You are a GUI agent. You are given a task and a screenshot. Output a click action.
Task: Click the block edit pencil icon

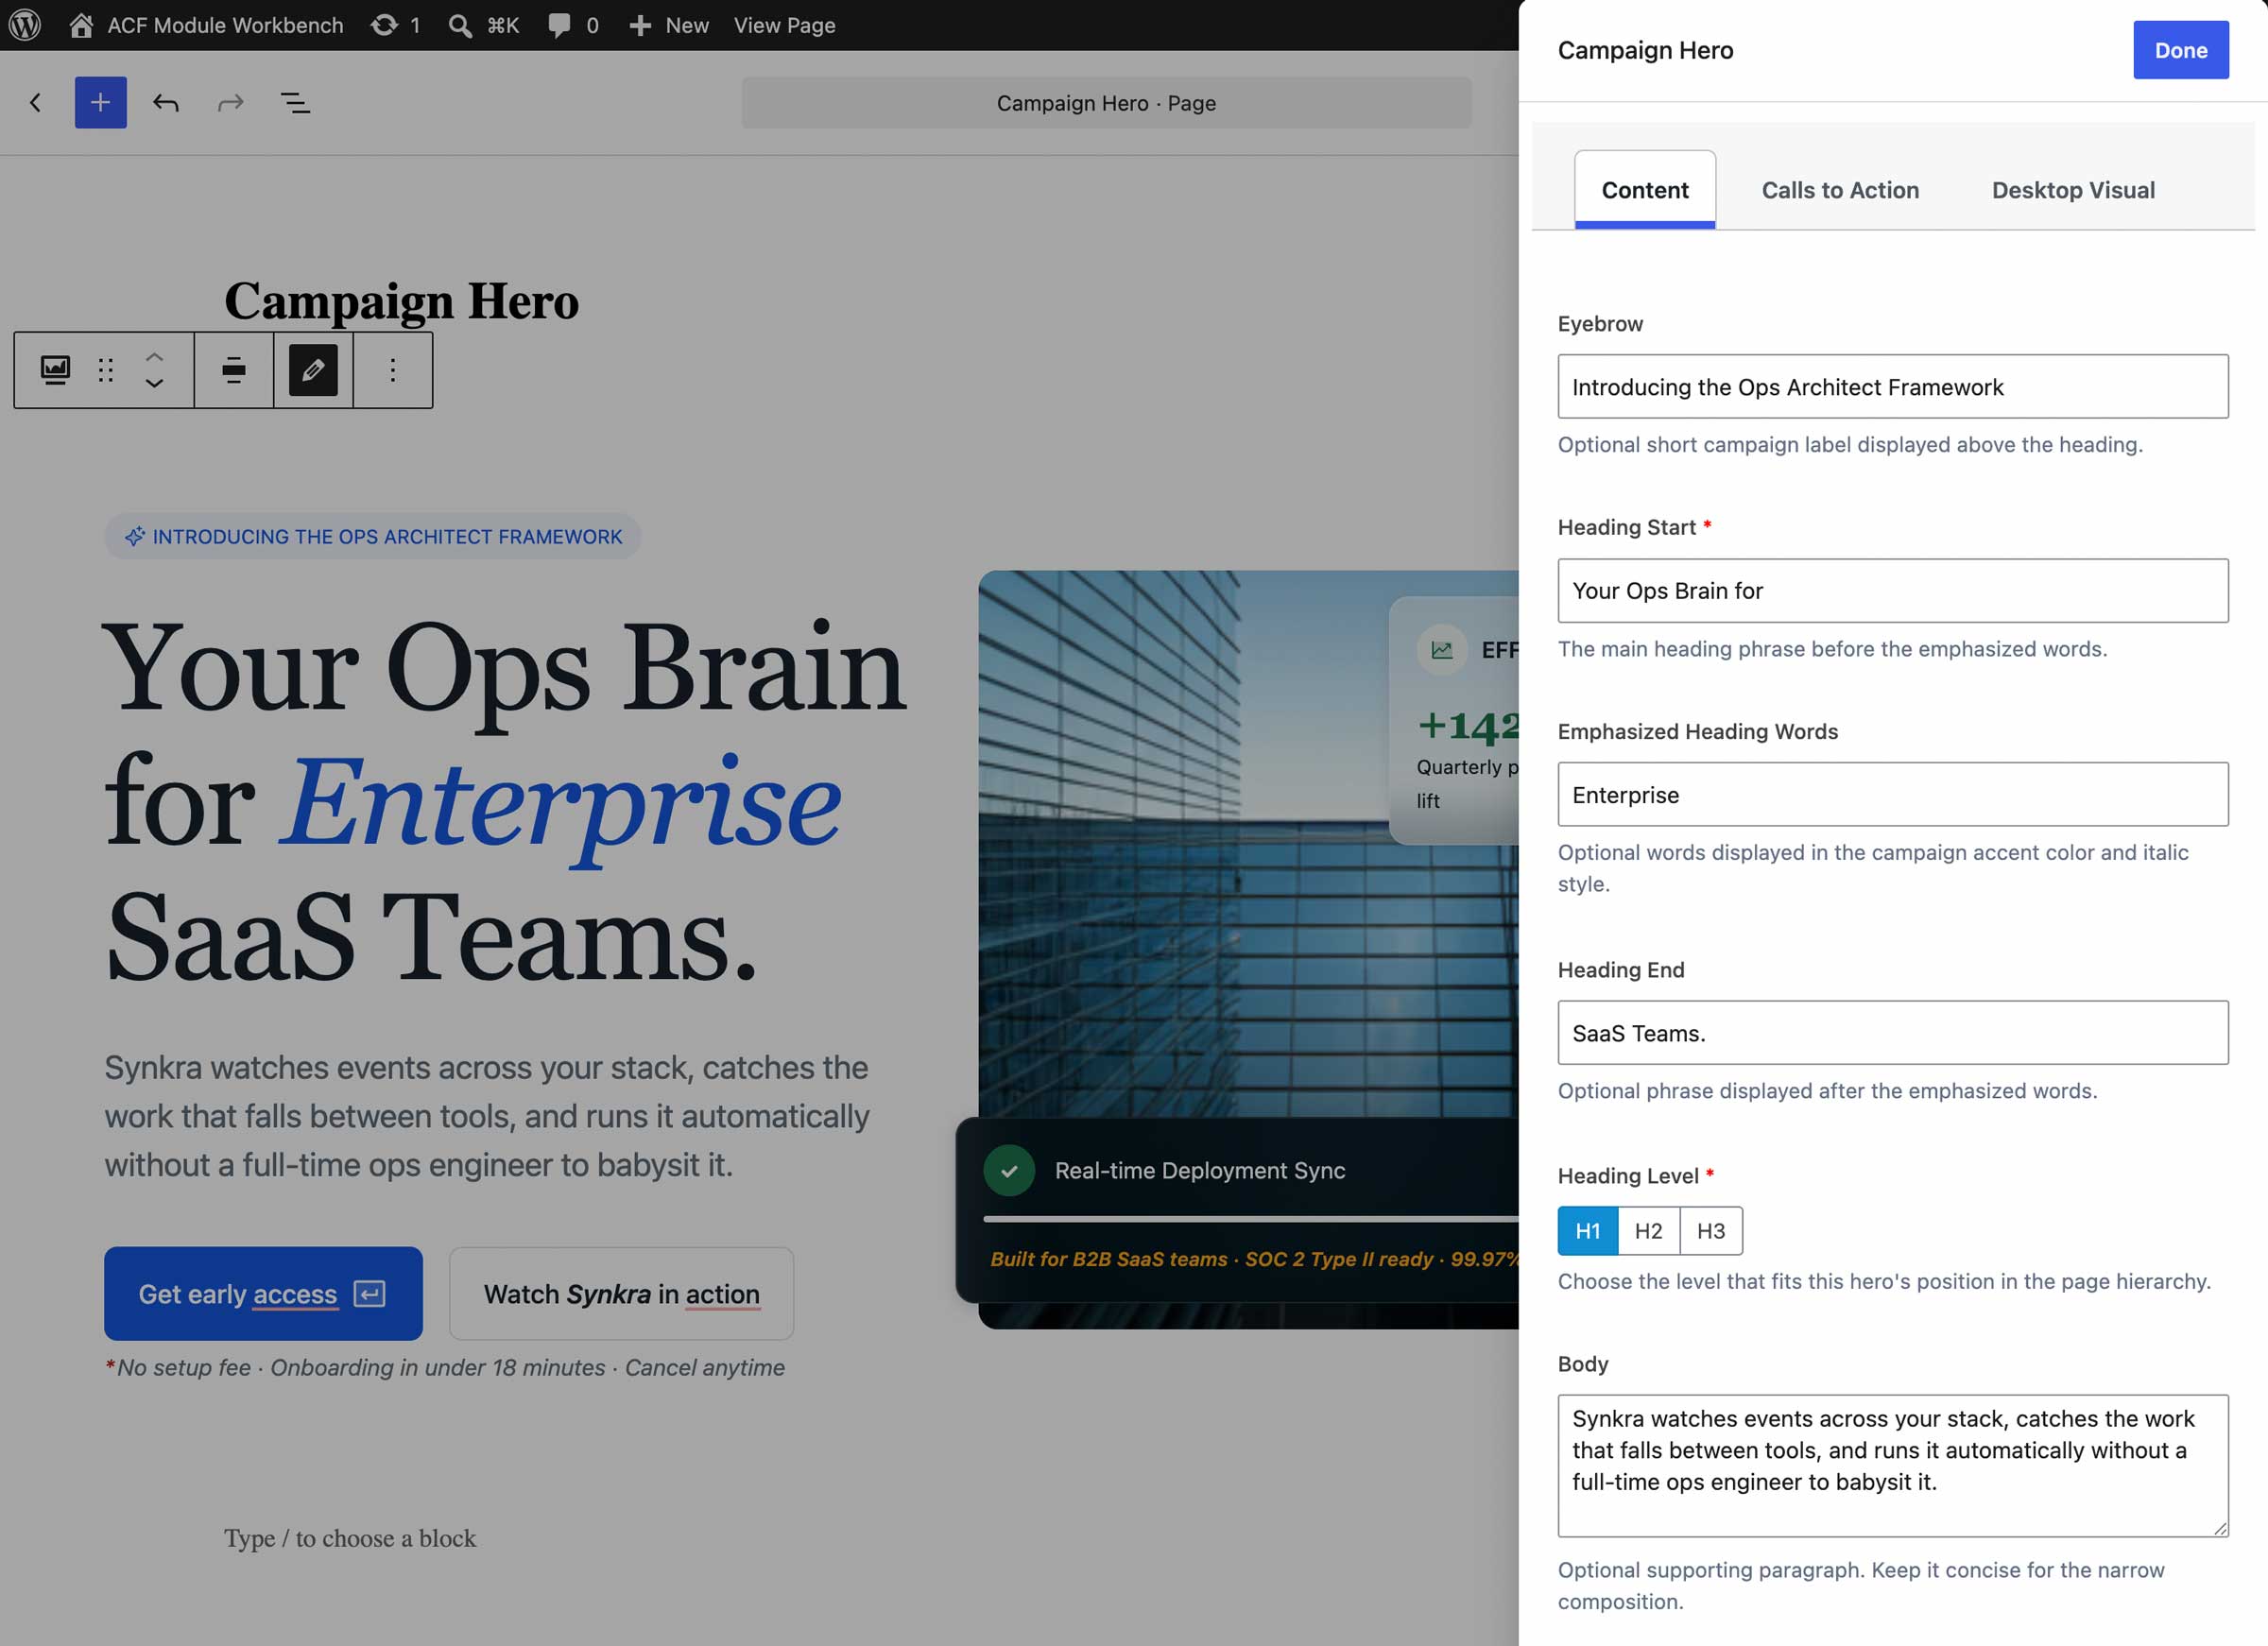point(313,370)
